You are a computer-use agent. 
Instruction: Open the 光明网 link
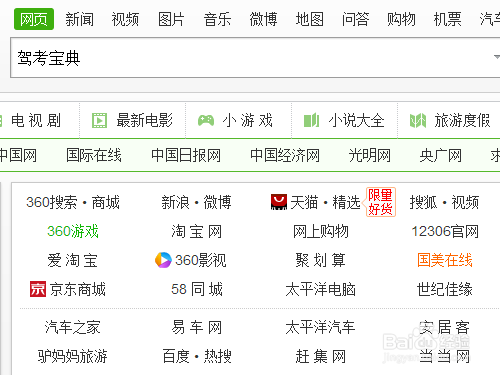(370, 155)
